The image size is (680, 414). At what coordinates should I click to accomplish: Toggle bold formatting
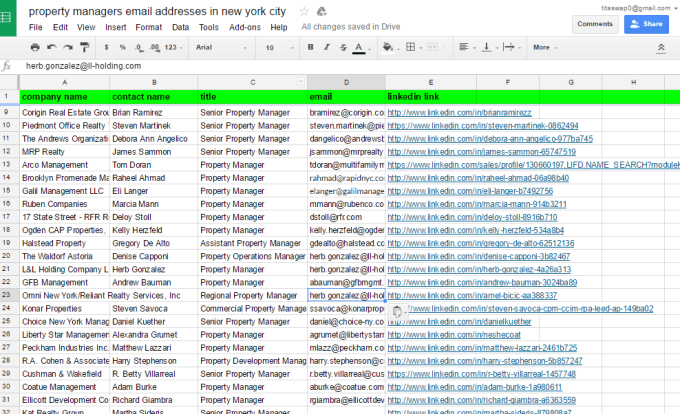coord(311,47)
